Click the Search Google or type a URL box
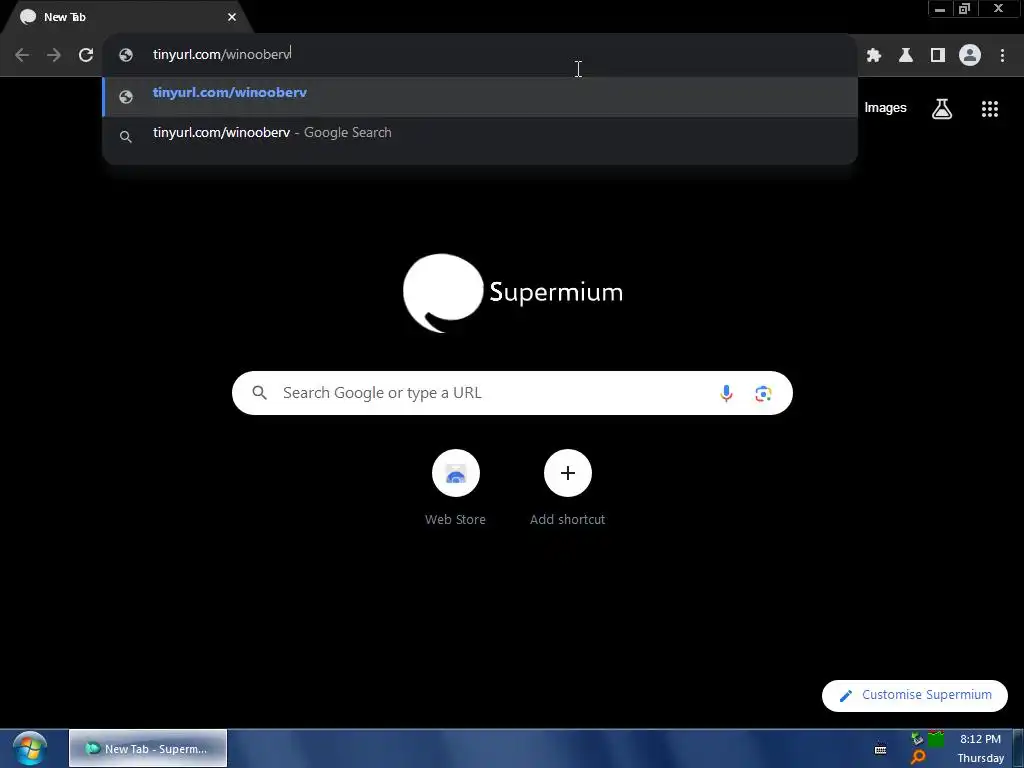This screenshot has width=1024, height=768. (x=512, y=393)
